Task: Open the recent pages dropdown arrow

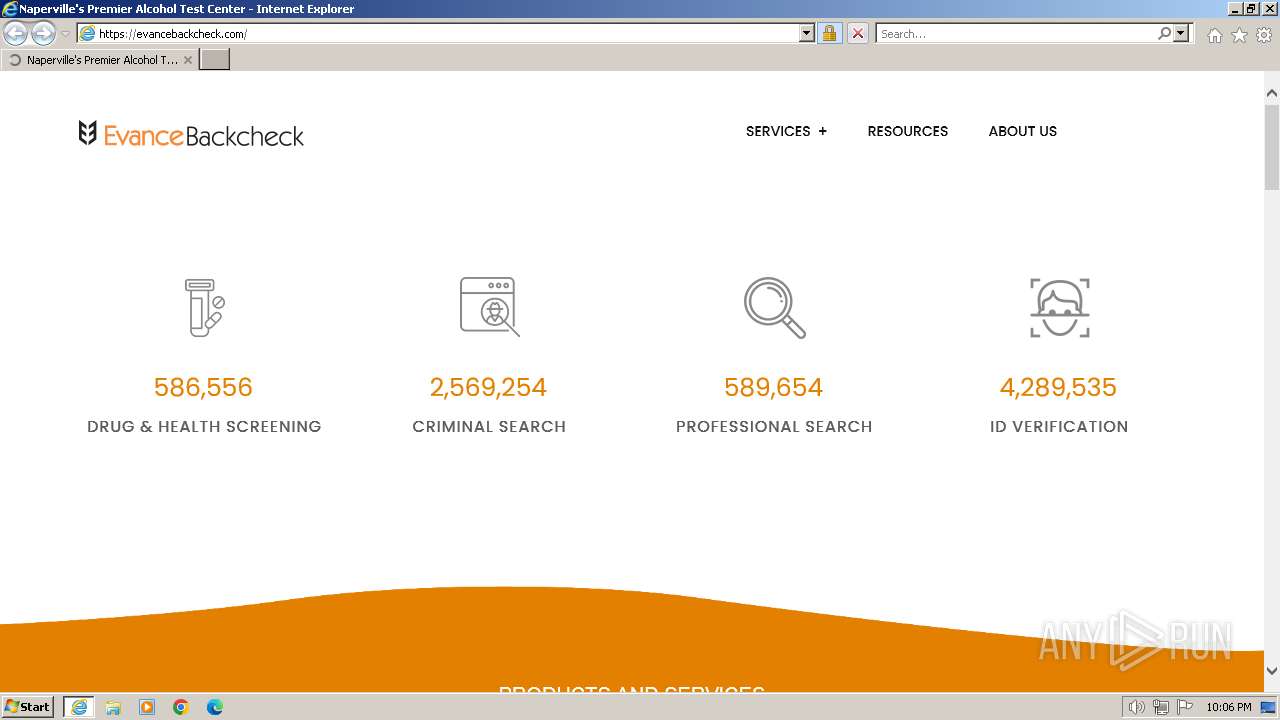Action: click(65, 34)
